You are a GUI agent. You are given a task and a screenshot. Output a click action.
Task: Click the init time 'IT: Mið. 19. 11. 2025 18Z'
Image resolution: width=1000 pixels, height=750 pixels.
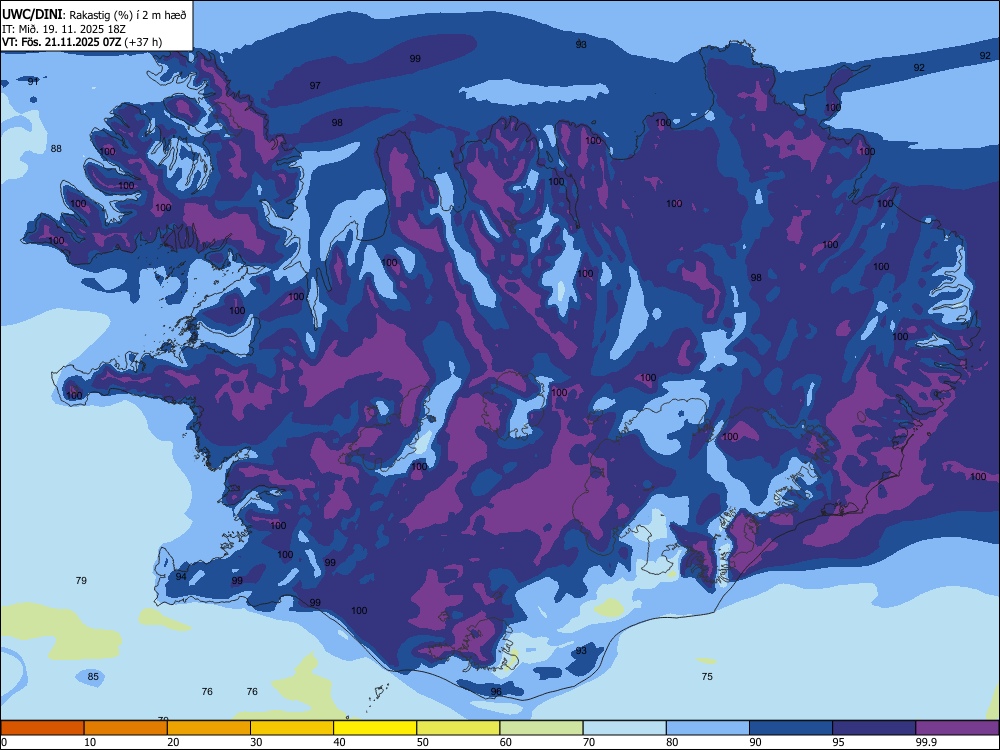[64, 29]
